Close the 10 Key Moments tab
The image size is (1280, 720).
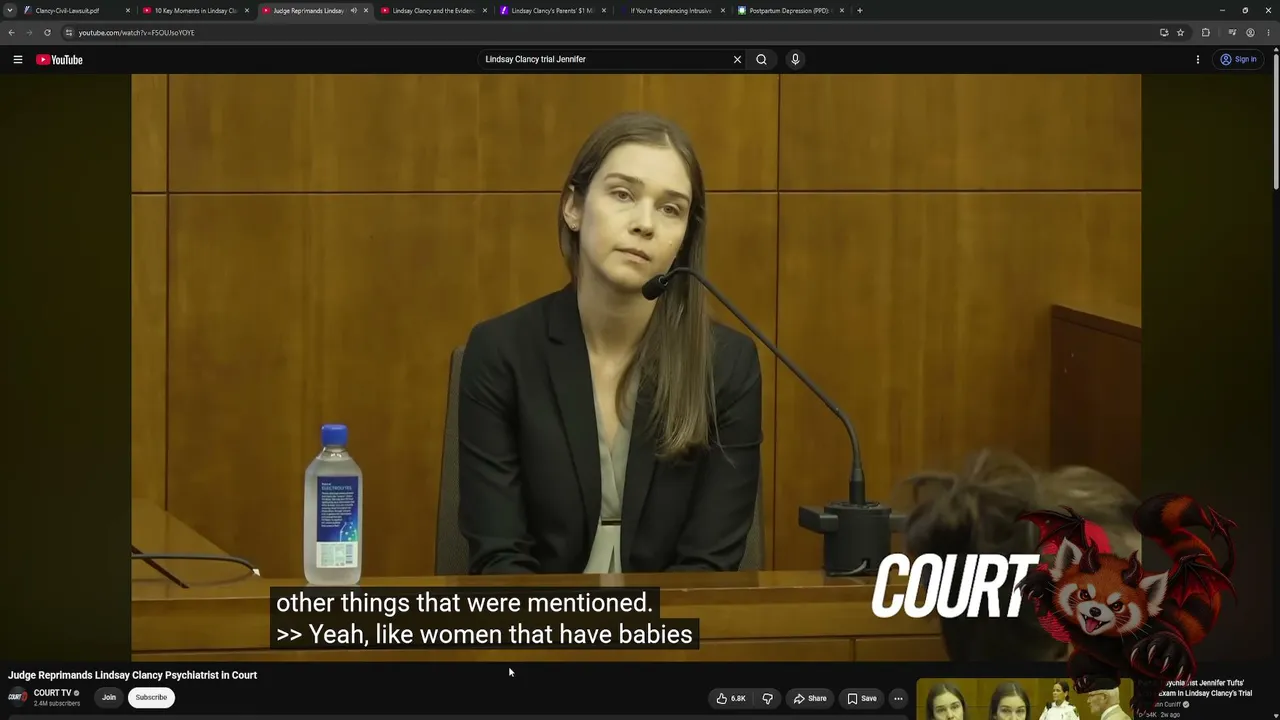(247, 10)
